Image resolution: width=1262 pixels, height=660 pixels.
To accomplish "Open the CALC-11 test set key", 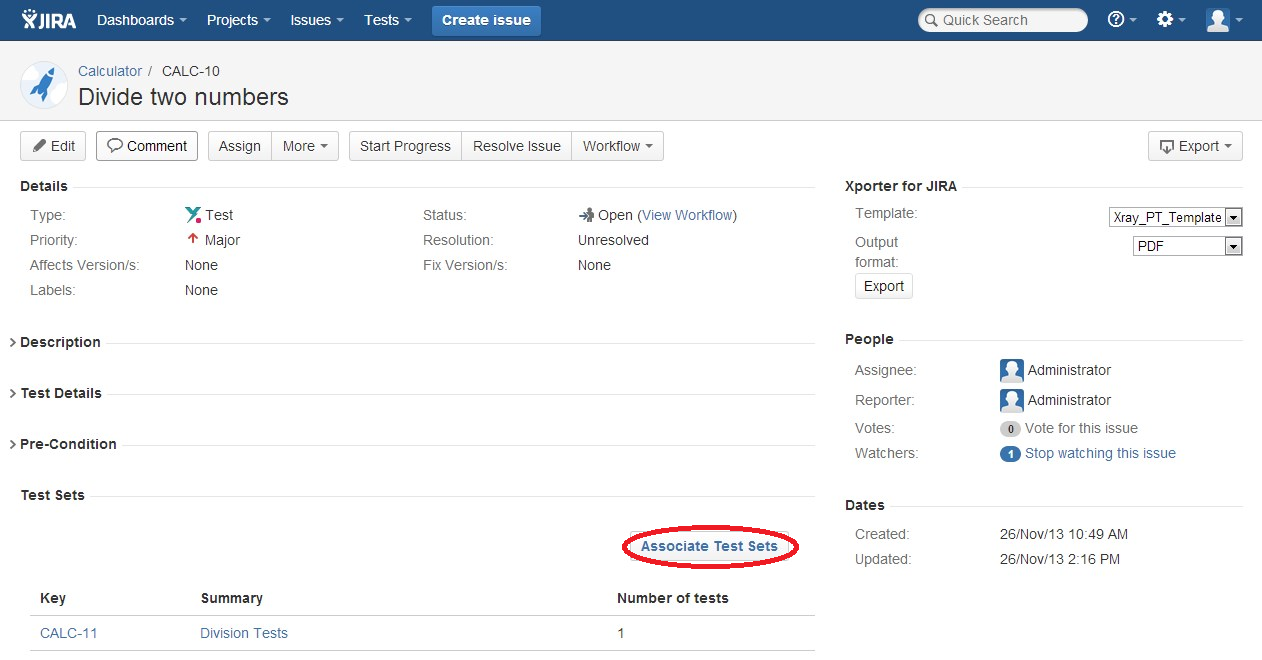I will click(69, 633).
